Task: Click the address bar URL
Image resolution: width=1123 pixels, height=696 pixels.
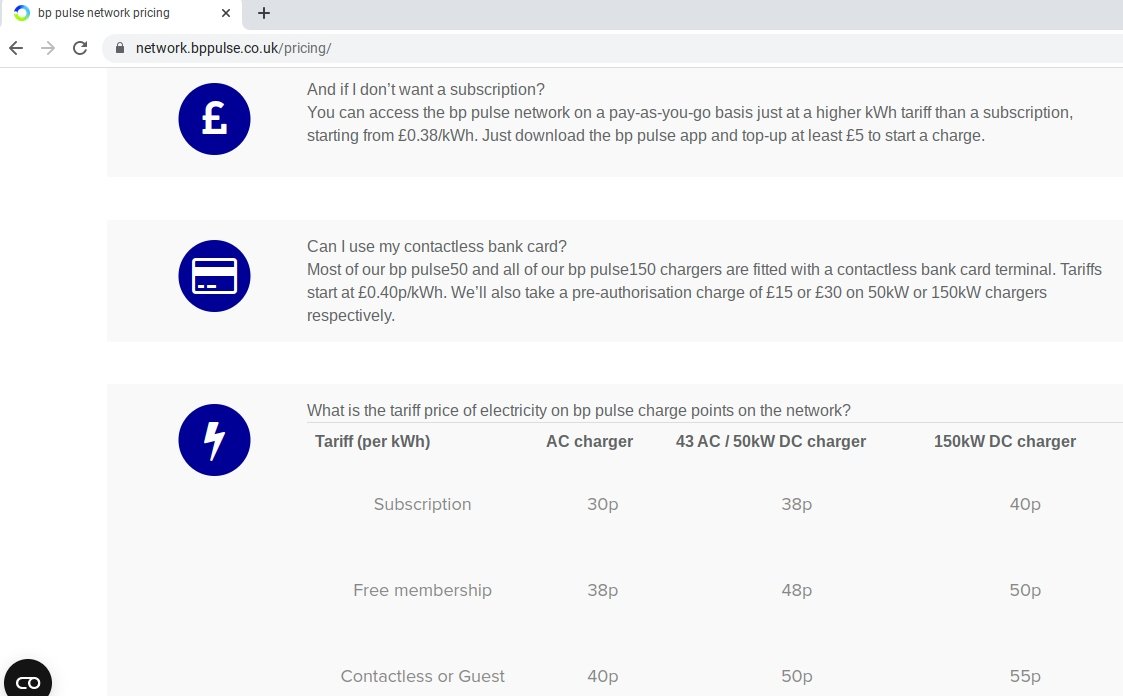Action: (x=233, y=48)
